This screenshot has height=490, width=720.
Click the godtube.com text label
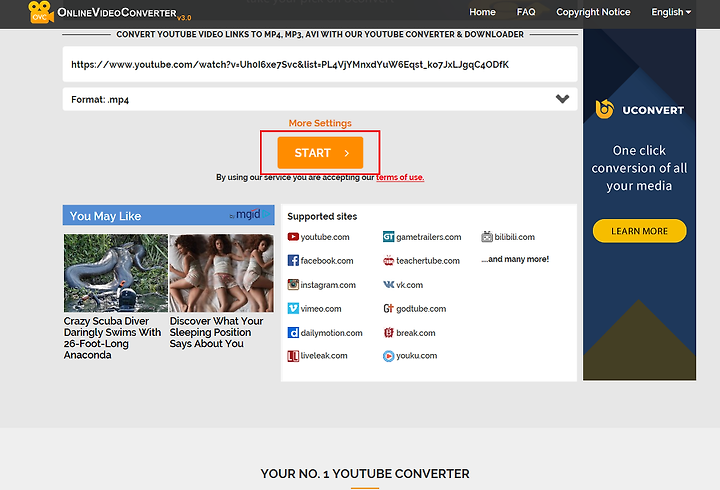pyautogui.click(x=421, y=309)
